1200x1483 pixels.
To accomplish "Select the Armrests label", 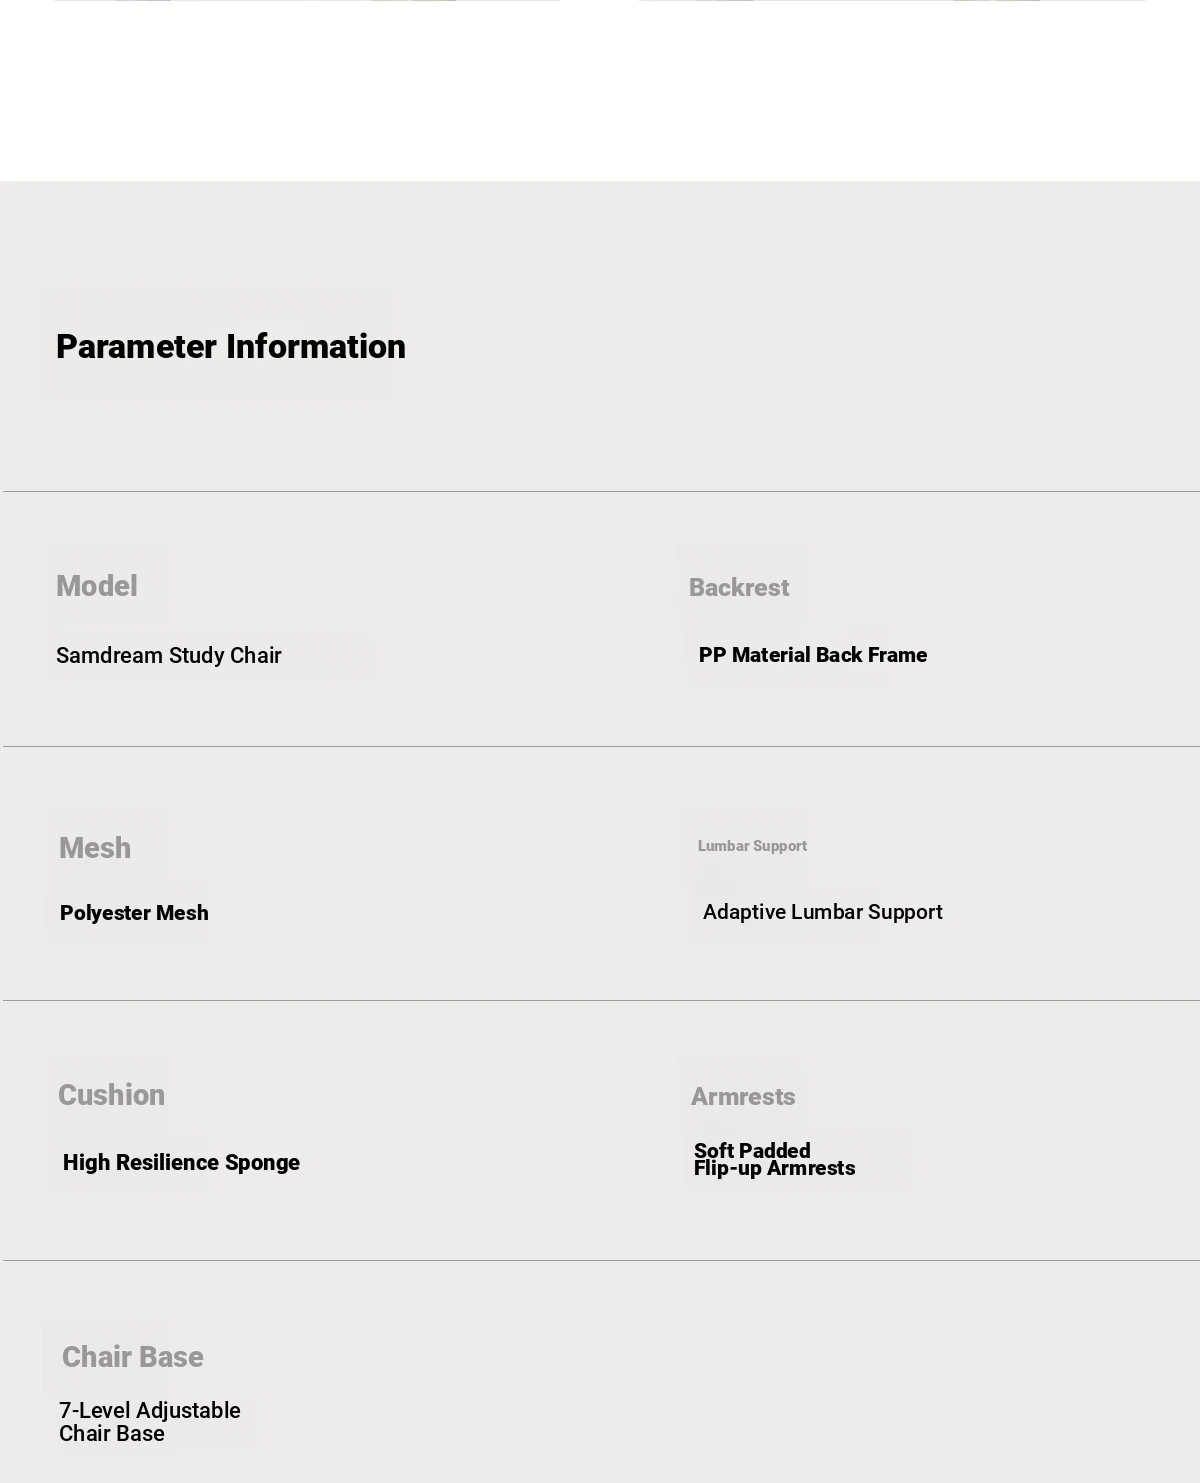I will pyautogui.click(x=743, y=1097).
